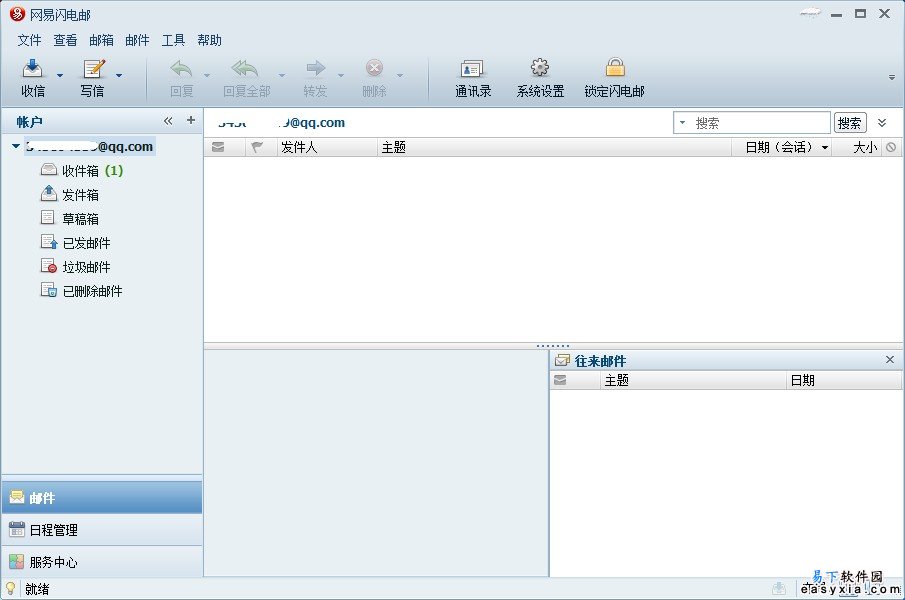Open the 查看 menu
The height and width of the screenshot is (600, 905).
(65, 40)
